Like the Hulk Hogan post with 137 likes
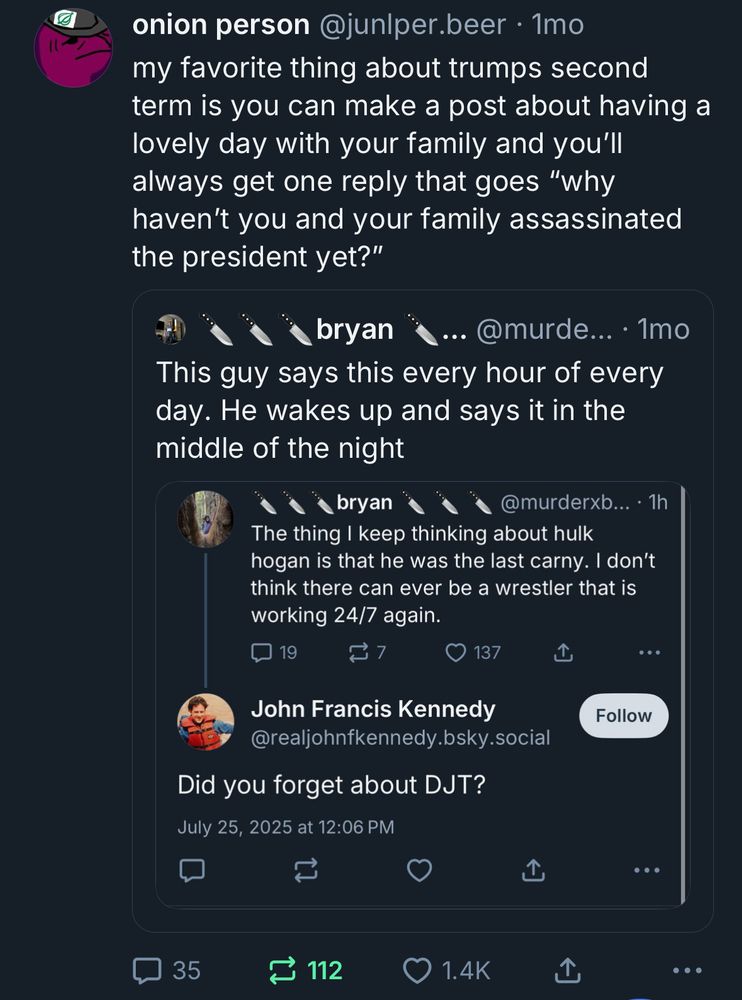This screenshot has width=742, height=1000. pos(457,652)
